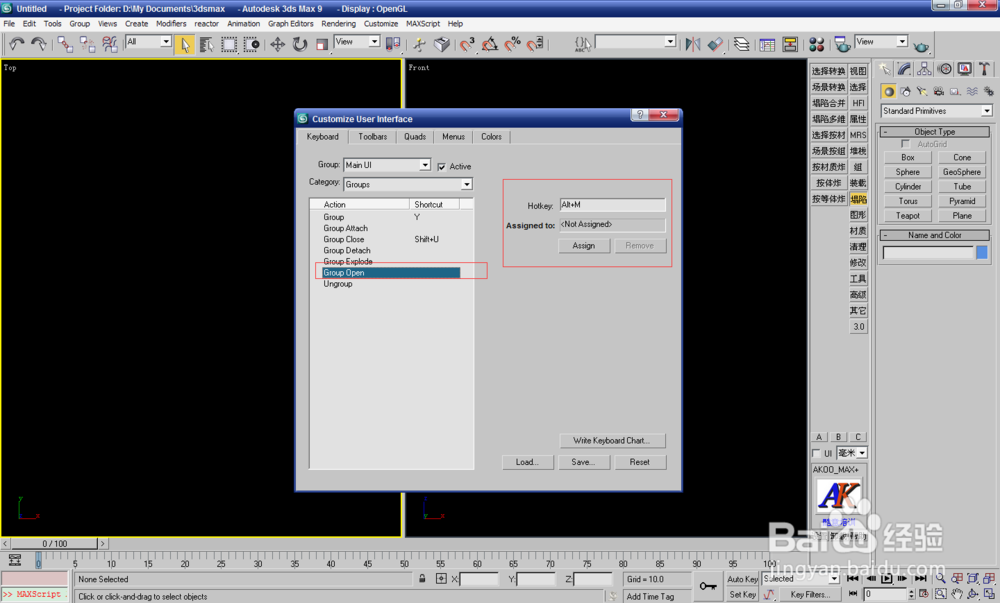The width and height of the screenshot is (1000, 603).
Task: Click the Hotkey input field
Action: [x=612, y=205]
